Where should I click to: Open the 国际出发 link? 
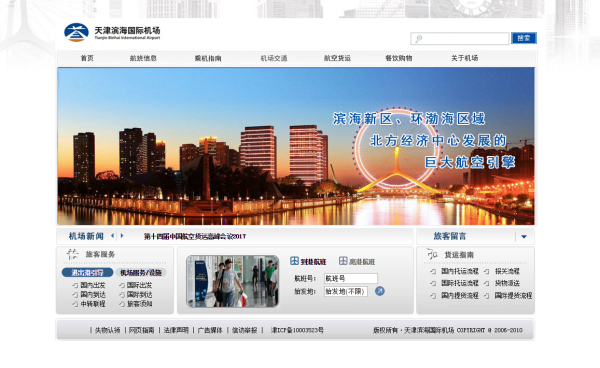point(139,285)
